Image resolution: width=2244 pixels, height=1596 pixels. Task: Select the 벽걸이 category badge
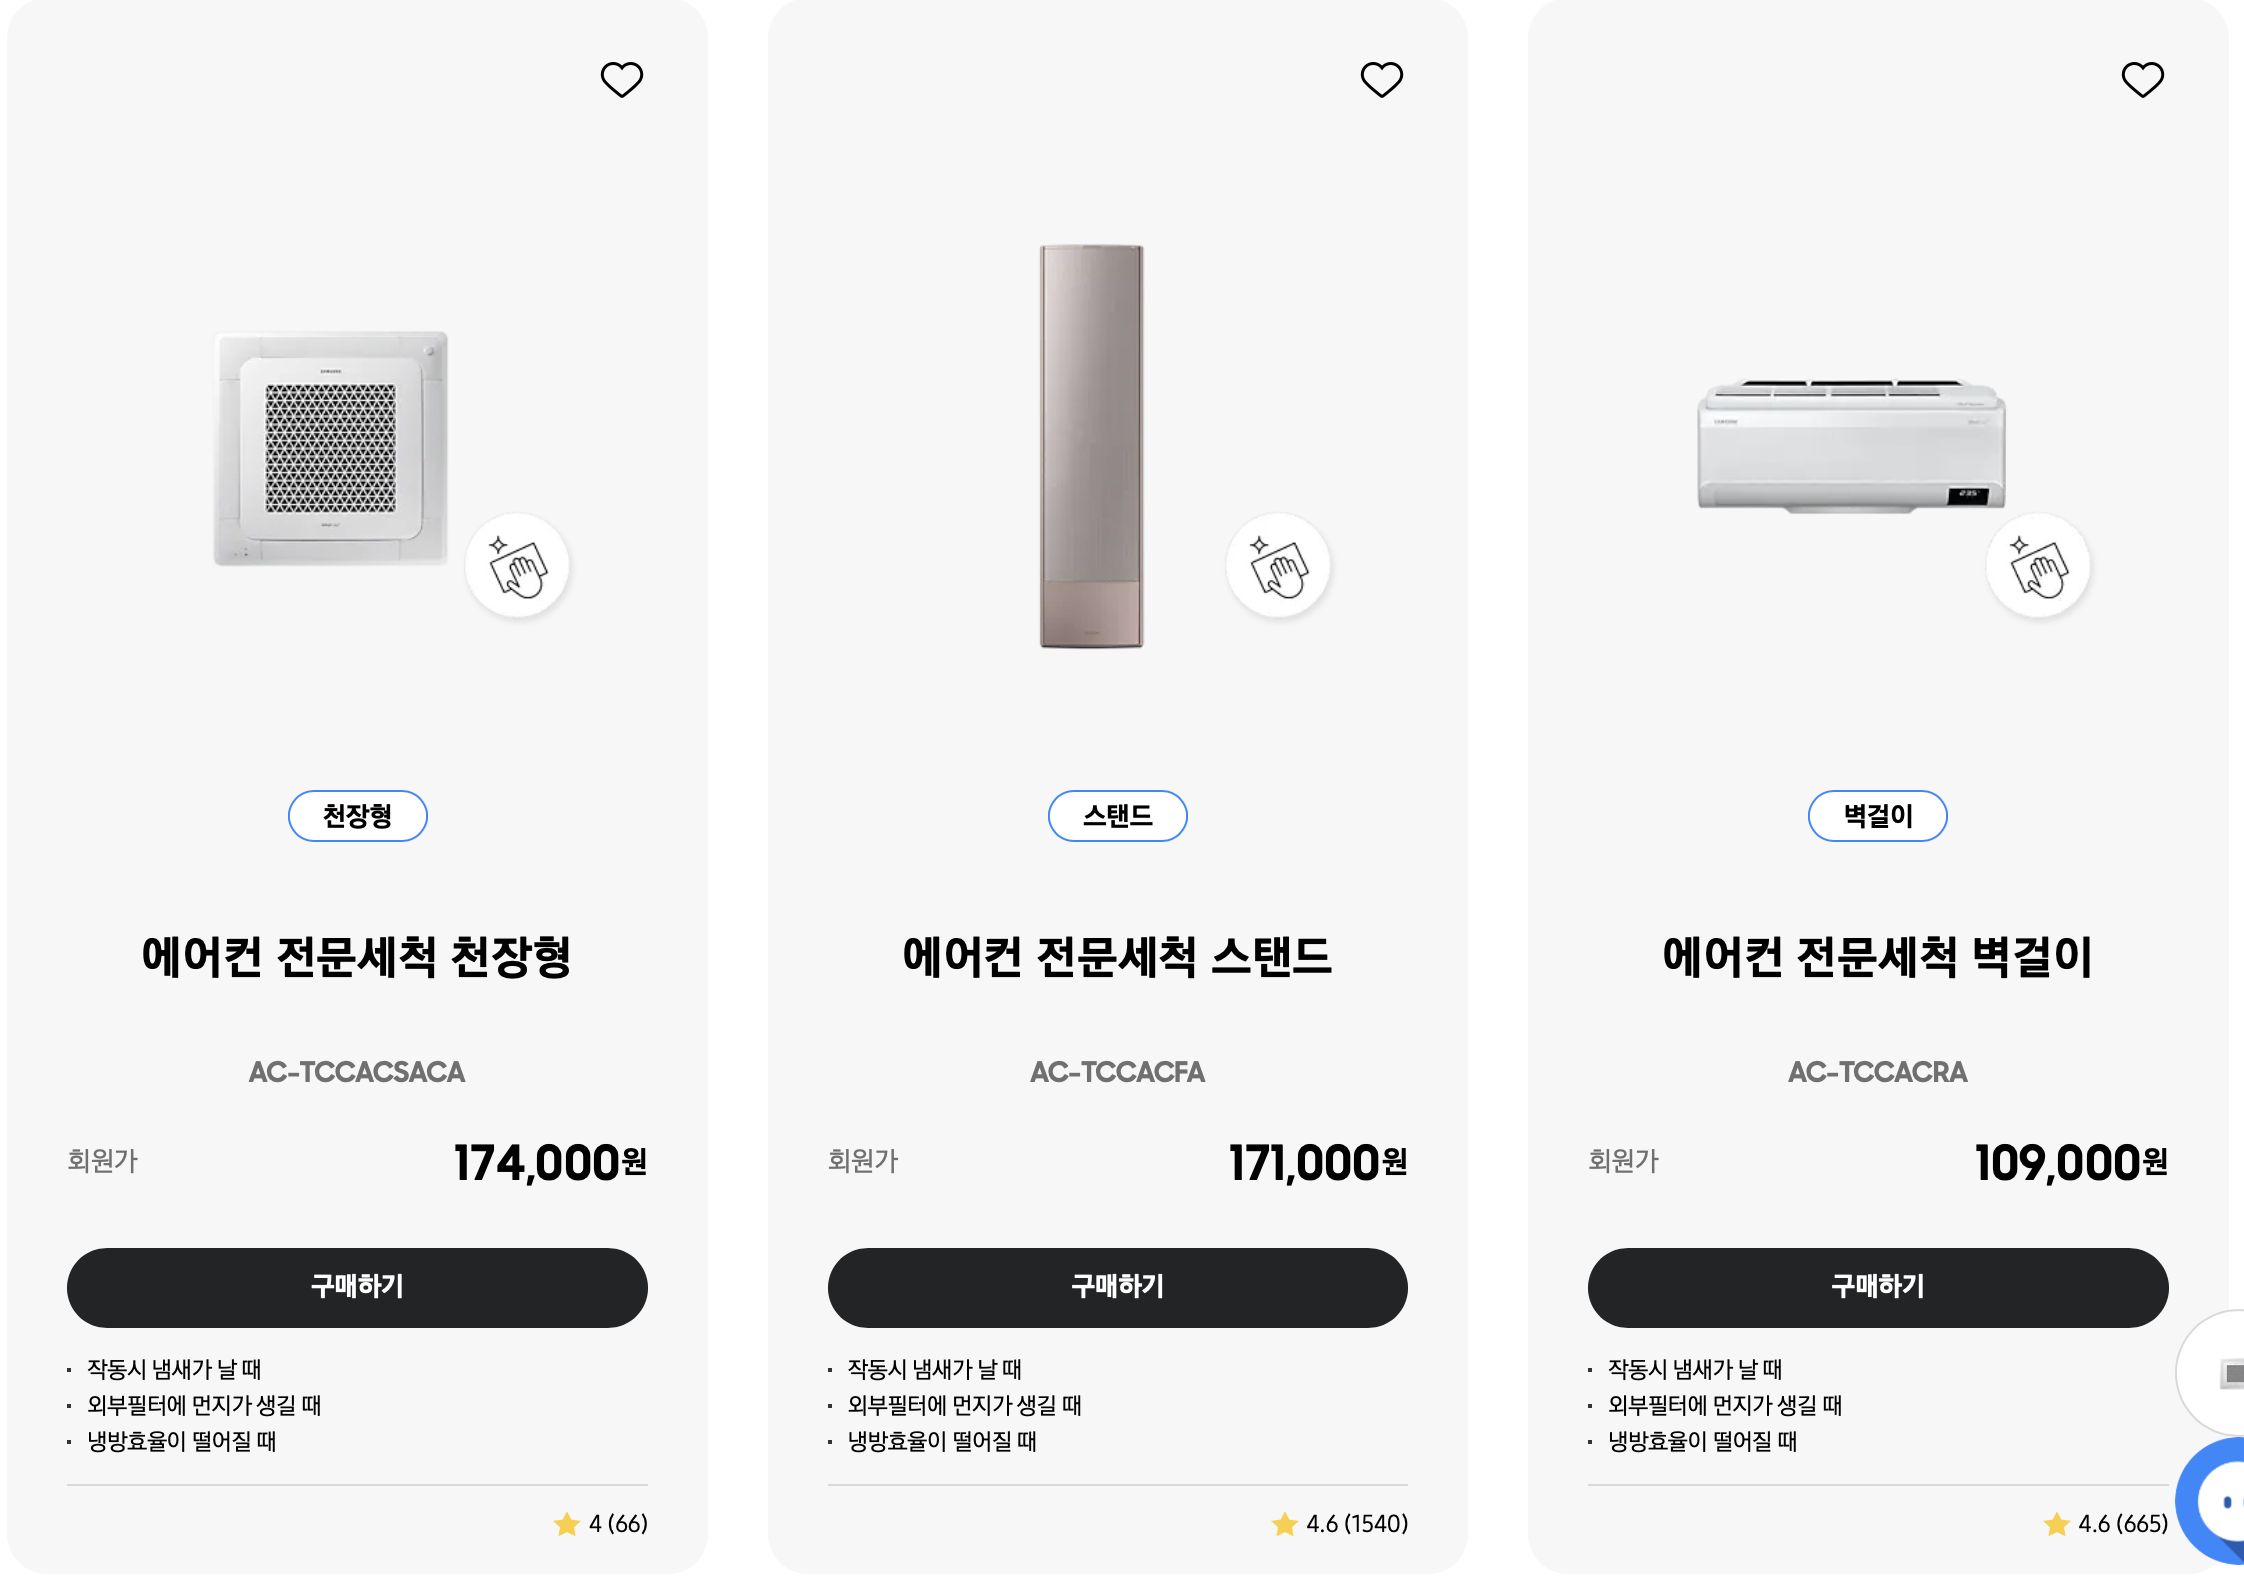[1877, 815]
